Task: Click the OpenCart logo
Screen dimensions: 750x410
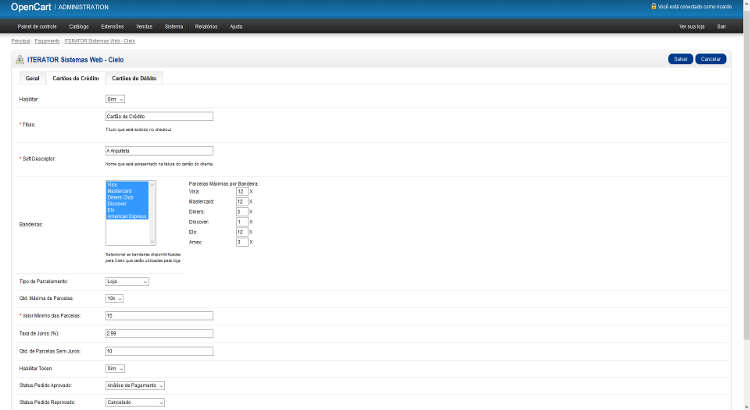Action: tap(31, 7)
